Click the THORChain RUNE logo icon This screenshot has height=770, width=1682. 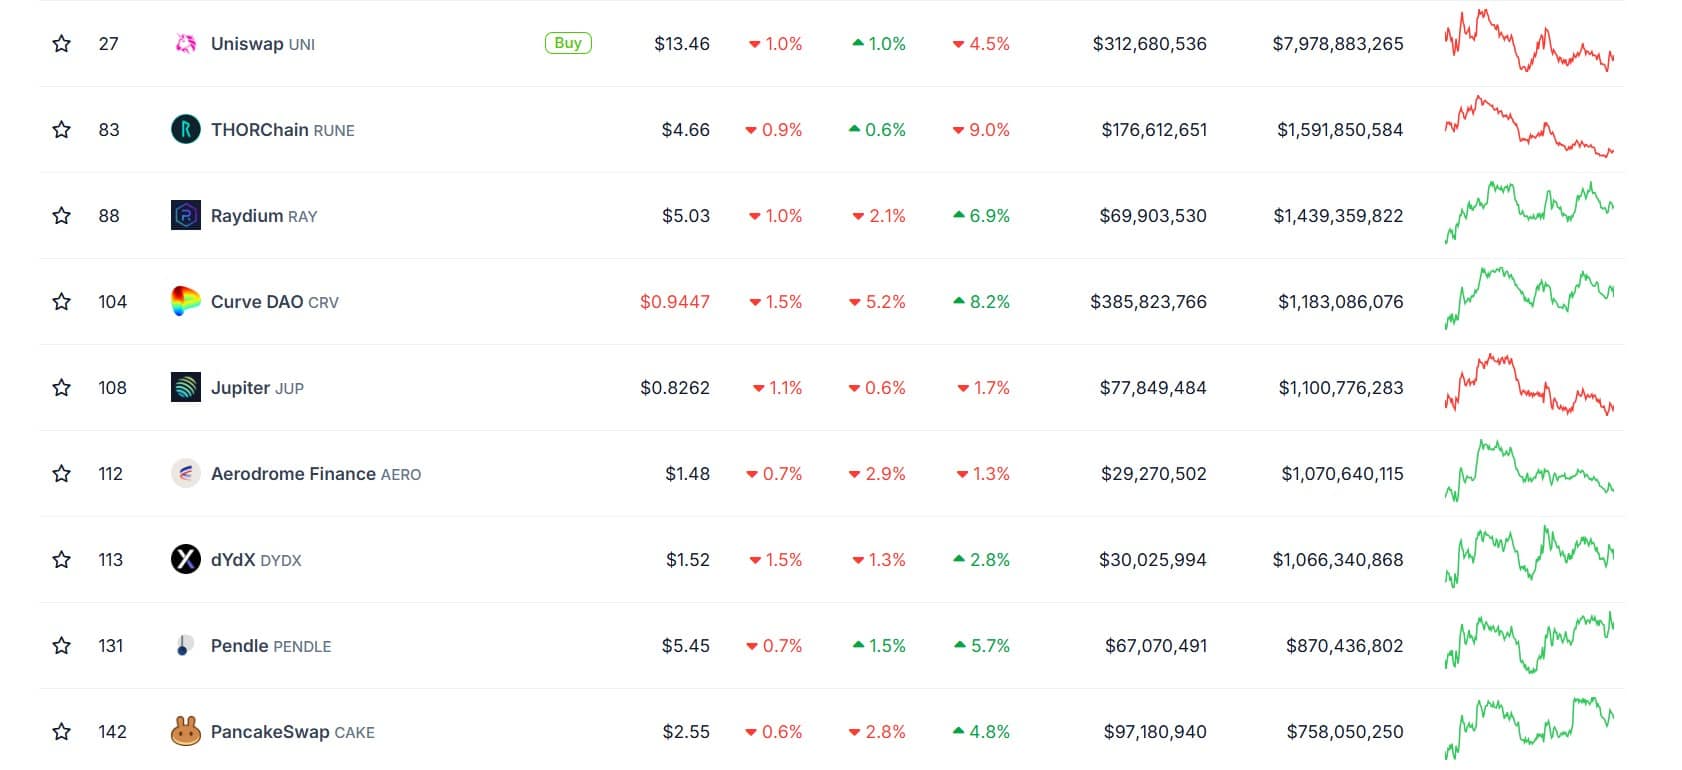pos(186,130)
